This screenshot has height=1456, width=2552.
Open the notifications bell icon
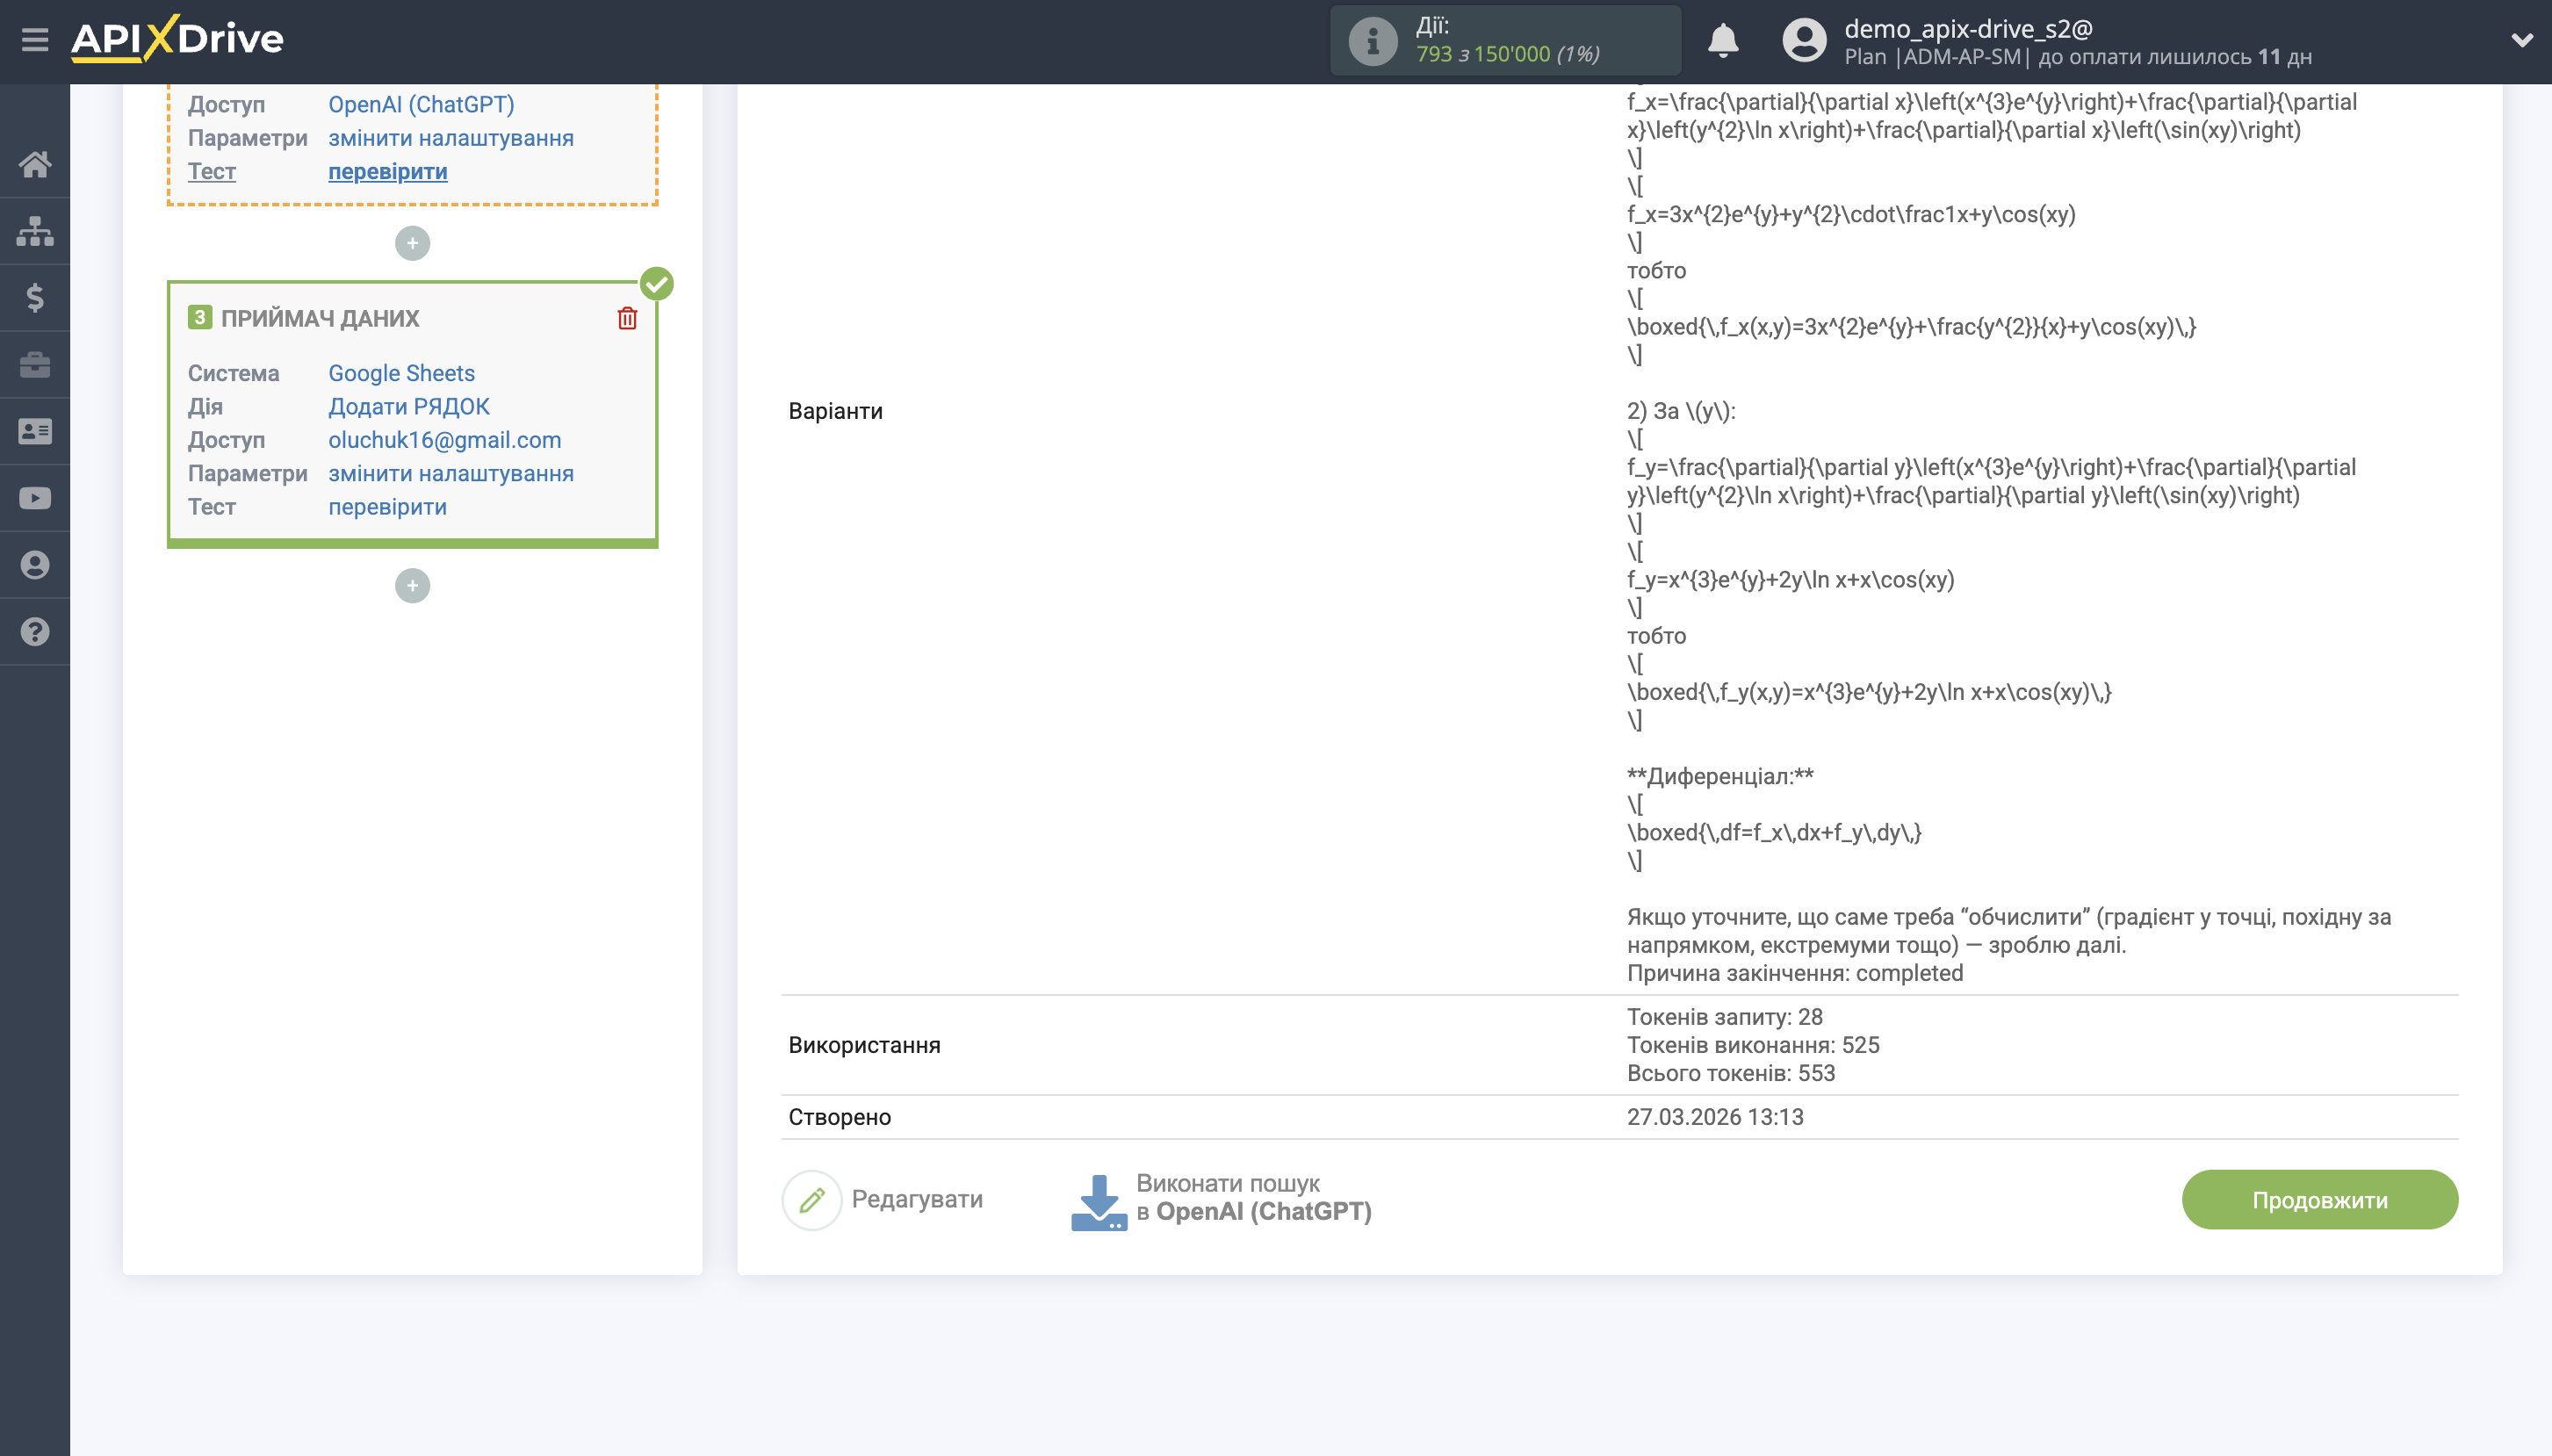[x=1724, y=40]
